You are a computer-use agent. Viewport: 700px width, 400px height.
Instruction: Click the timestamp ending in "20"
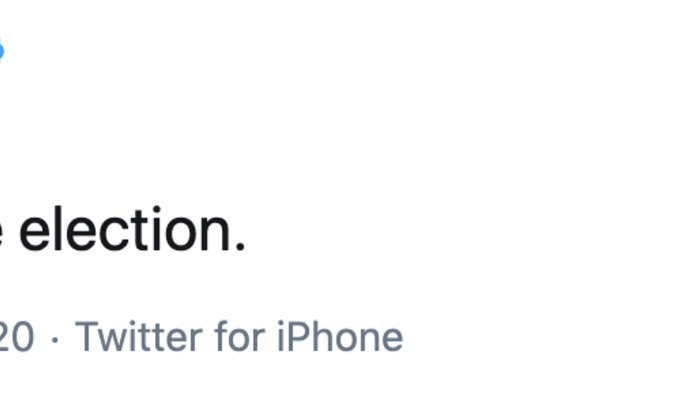click(16, 338)
